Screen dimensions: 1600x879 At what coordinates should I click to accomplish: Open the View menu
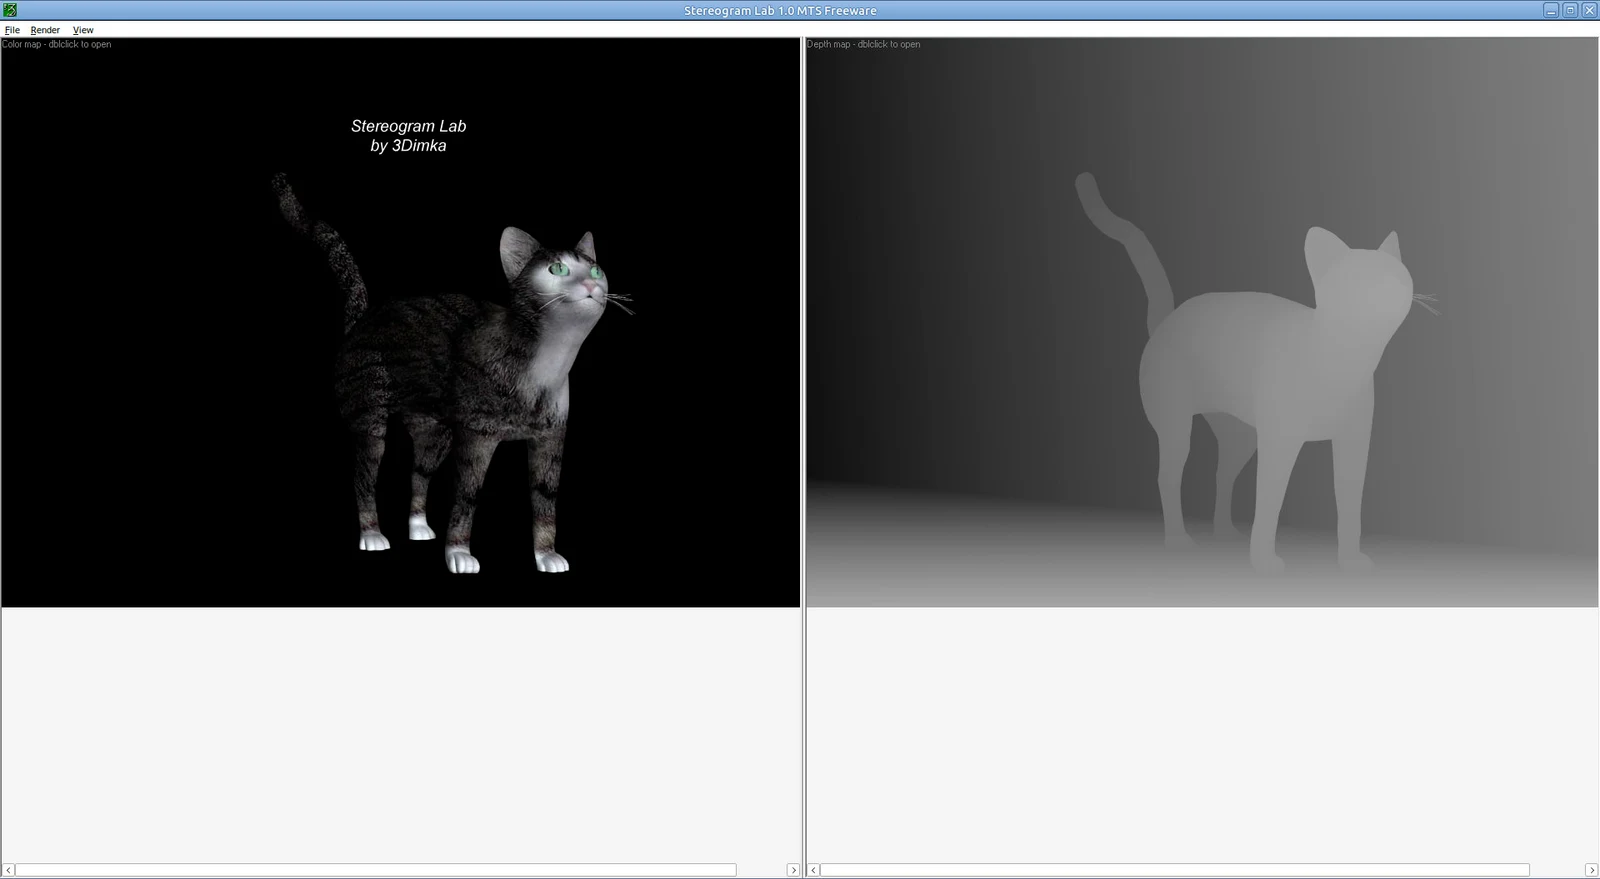[x=83, y=30]
